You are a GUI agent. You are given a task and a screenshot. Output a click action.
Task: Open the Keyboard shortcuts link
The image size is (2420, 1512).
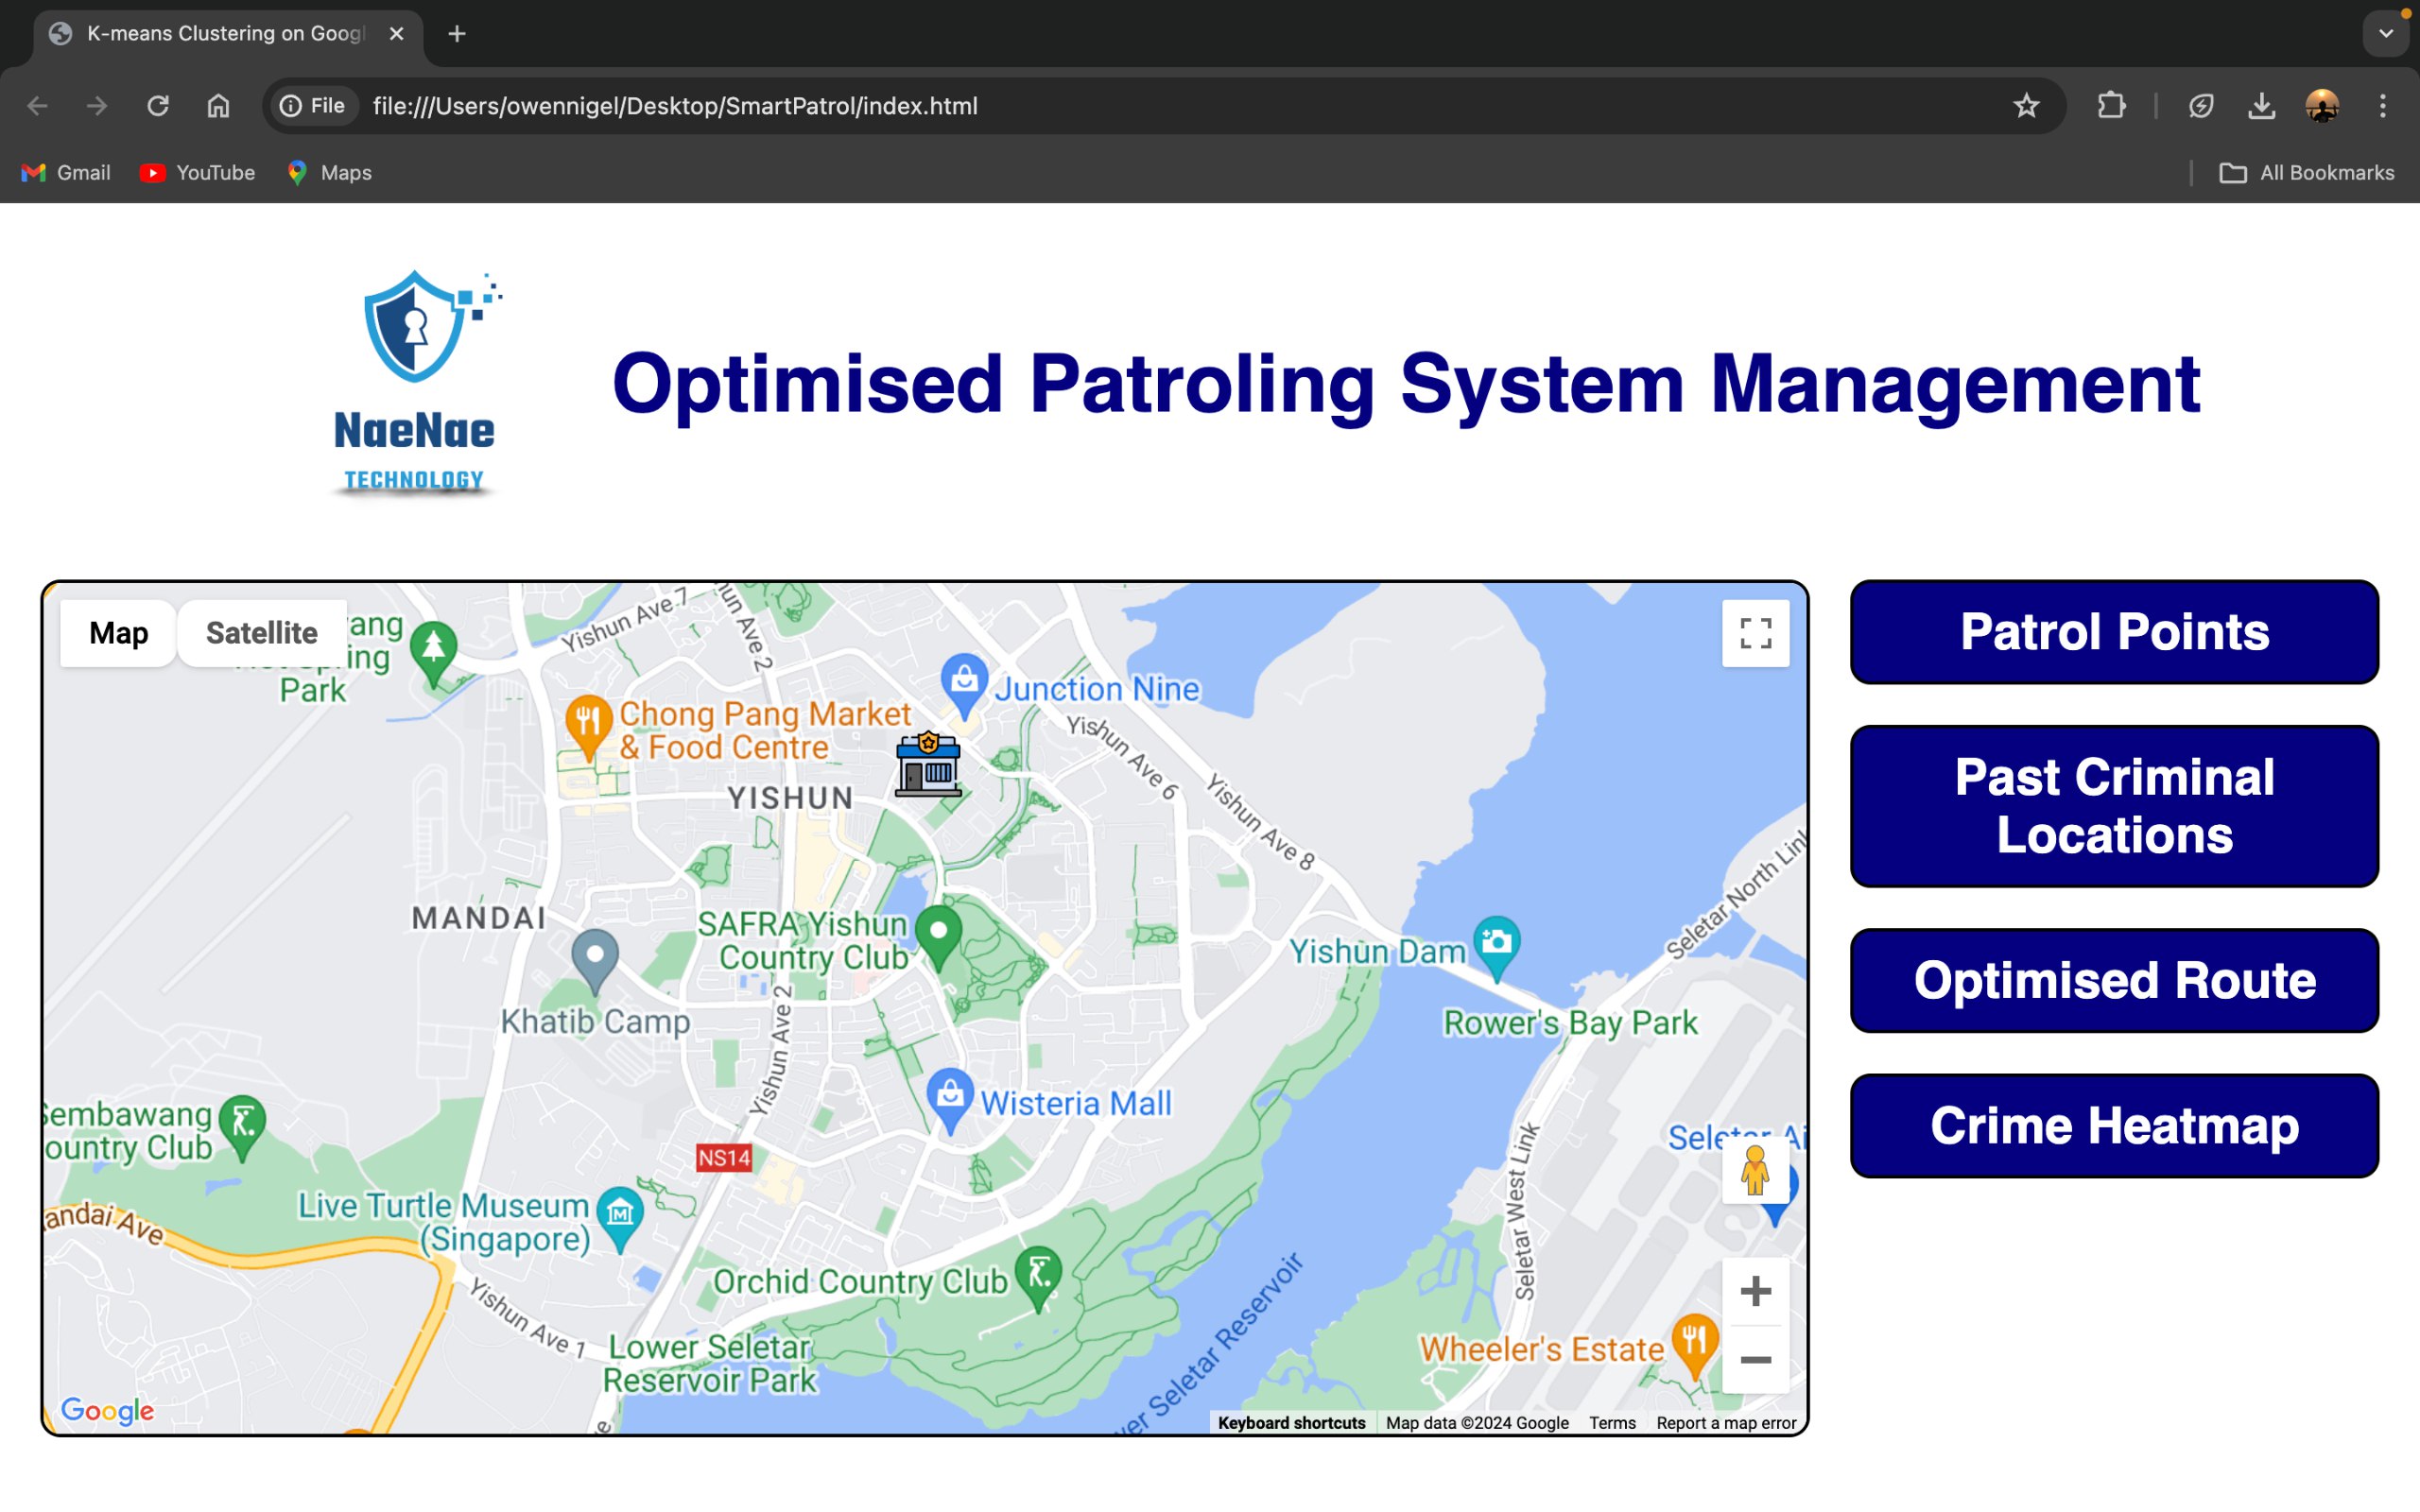(1291, 1423)
